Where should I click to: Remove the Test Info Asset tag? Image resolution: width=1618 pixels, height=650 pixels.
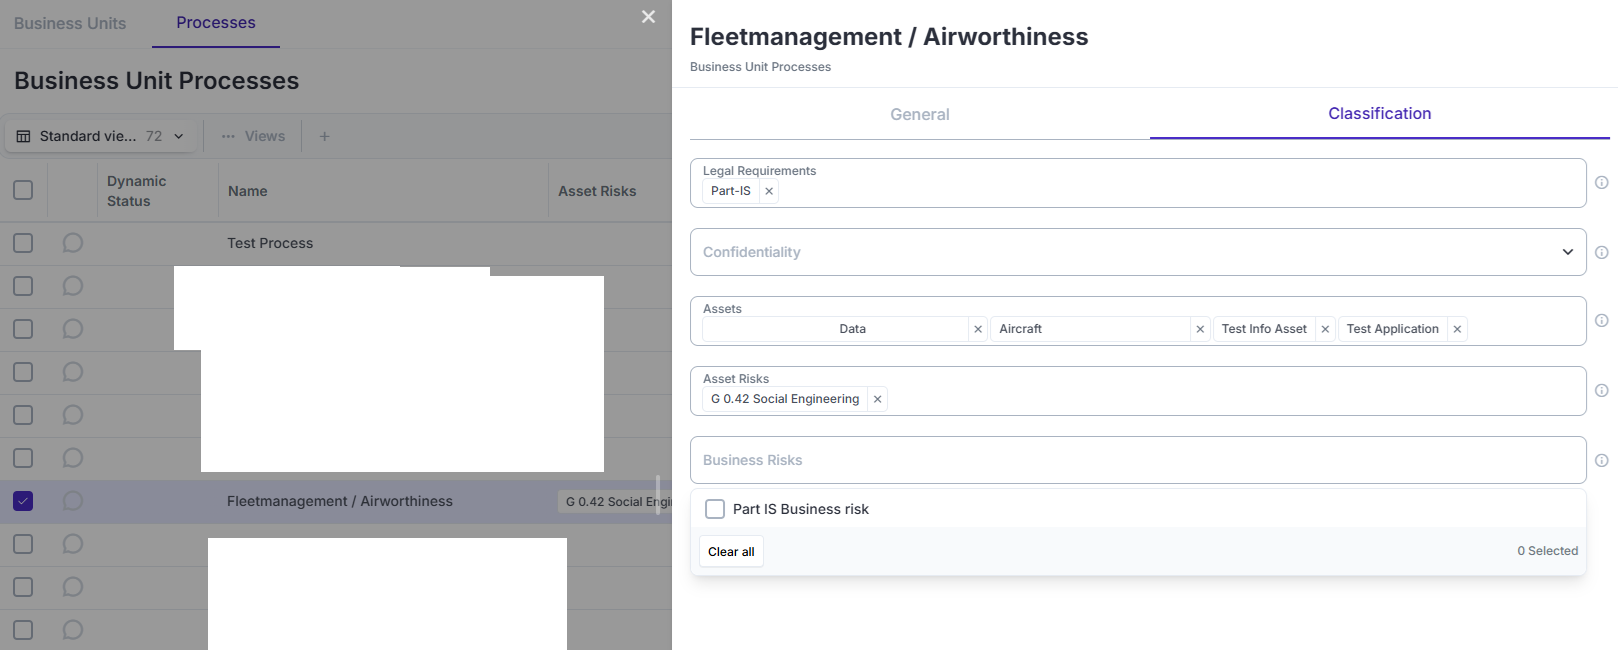[1325, 329]
